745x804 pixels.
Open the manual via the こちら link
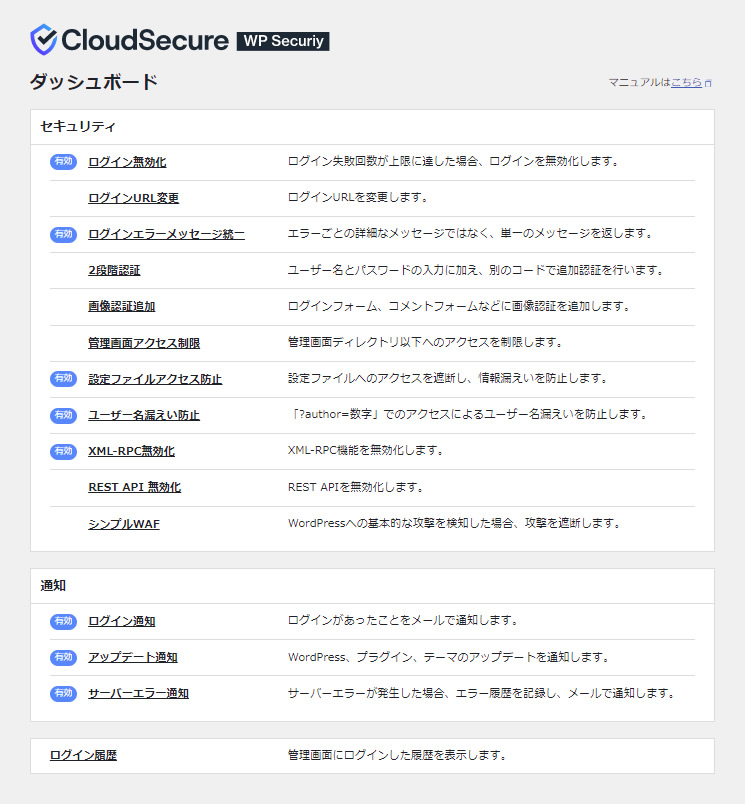[x=686, y=82]
